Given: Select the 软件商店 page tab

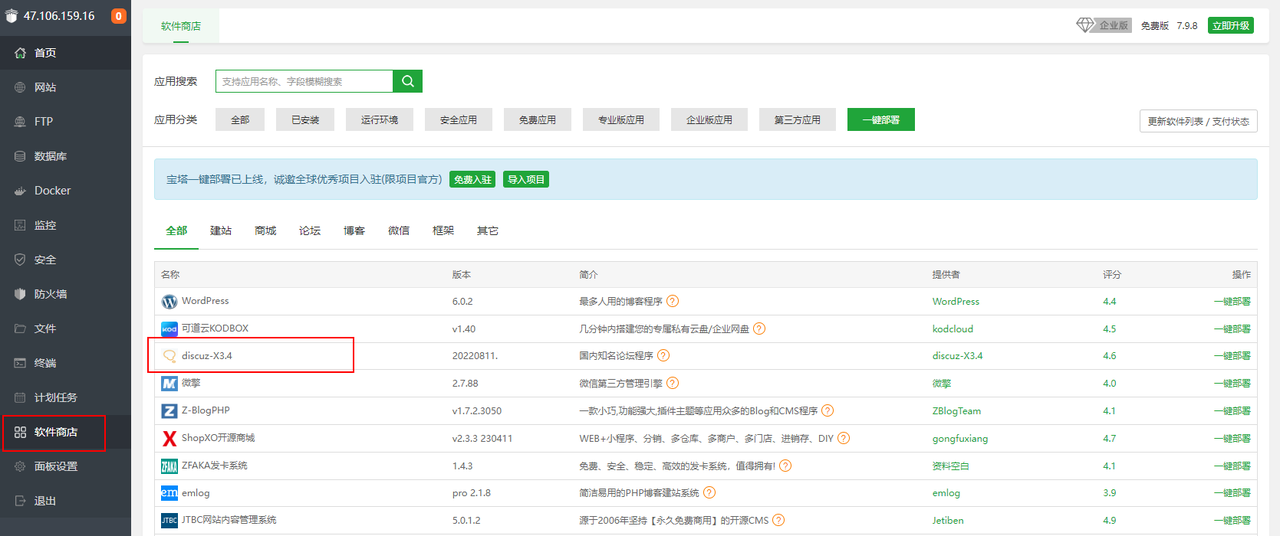Looking at the screenshot, I should click(x=181, y=26).
